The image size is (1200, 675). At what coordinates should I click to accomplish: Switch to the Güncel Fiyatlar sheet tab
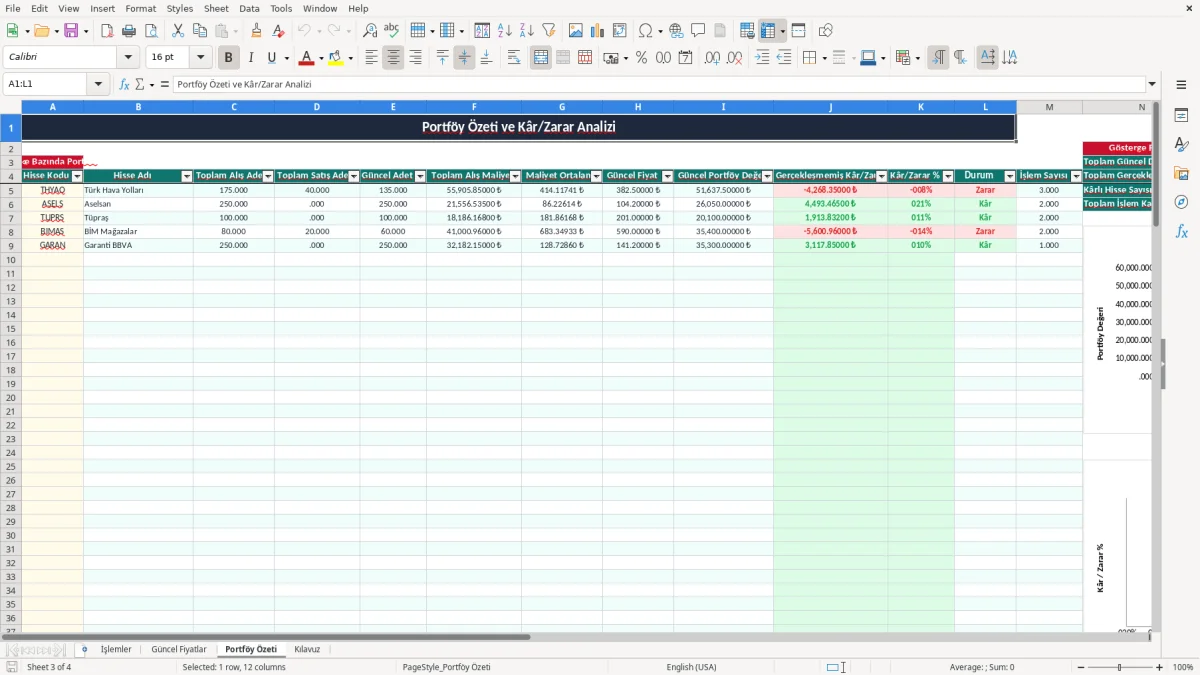[x=179, y=649]
